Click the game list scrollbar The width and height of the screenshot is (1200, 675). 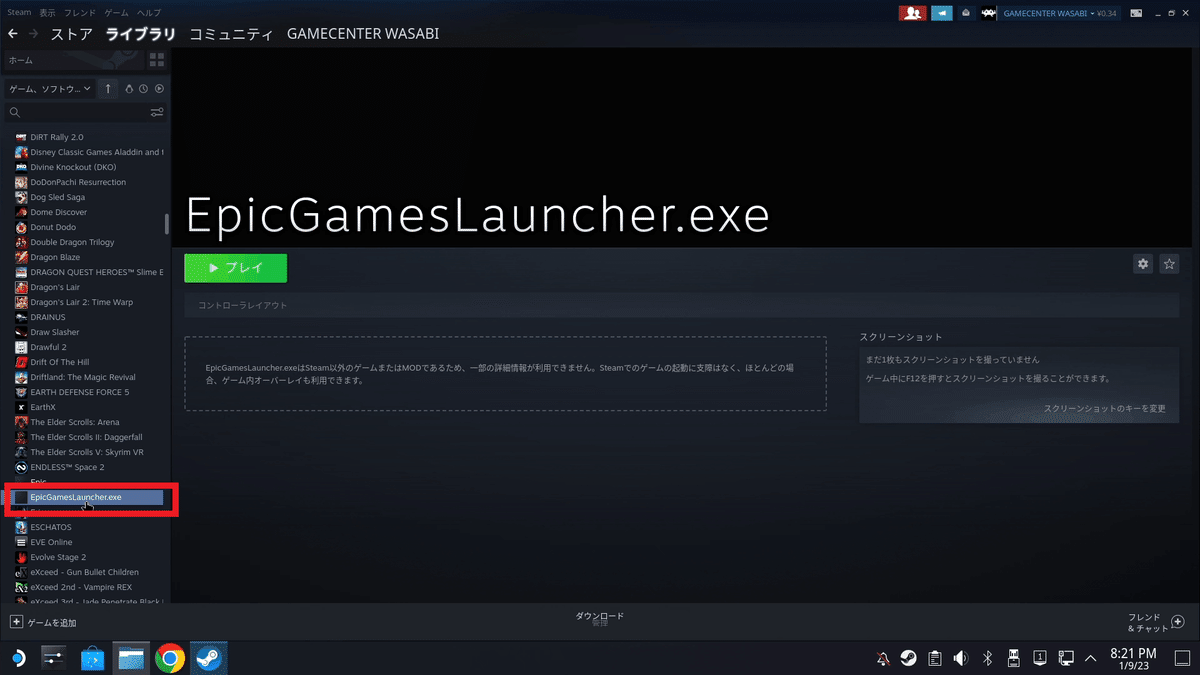tap(167, 224)
